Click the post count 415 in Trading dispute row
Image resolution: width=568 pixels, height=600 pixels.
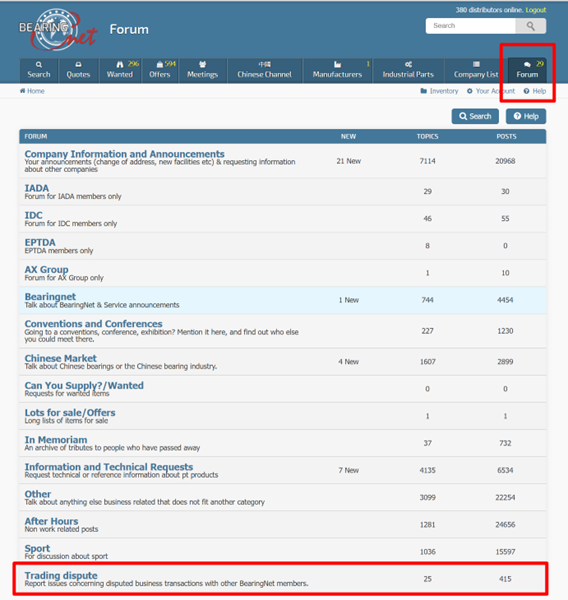(x=505, y=579)
